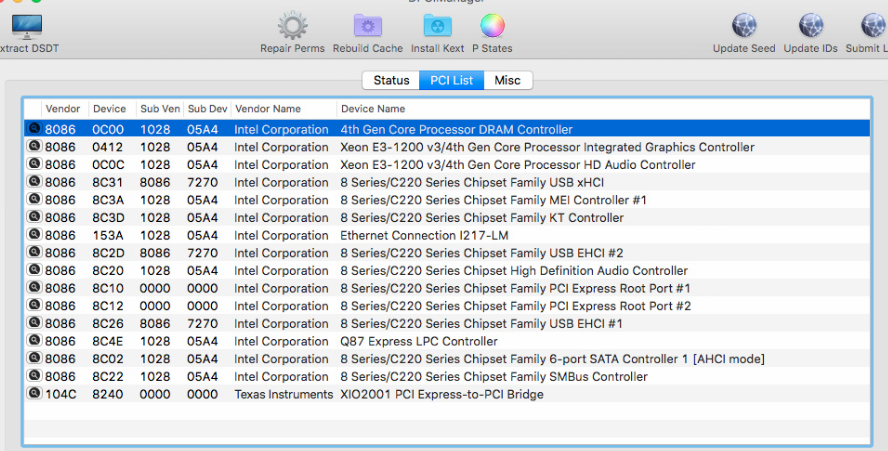Open the P States color wheel icon

click(491, 27)
